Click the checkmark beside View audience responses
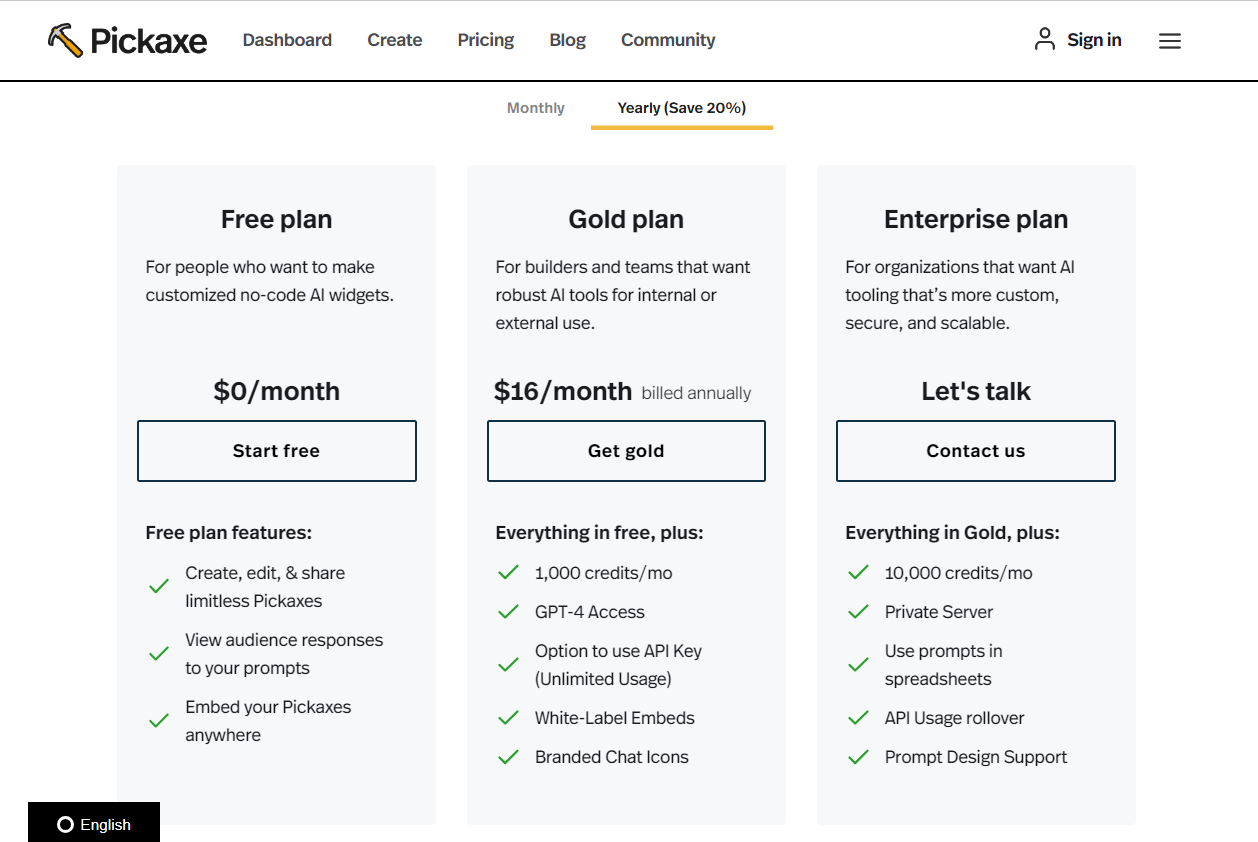The image size is (1258, 842). click(x=158, y=654)
